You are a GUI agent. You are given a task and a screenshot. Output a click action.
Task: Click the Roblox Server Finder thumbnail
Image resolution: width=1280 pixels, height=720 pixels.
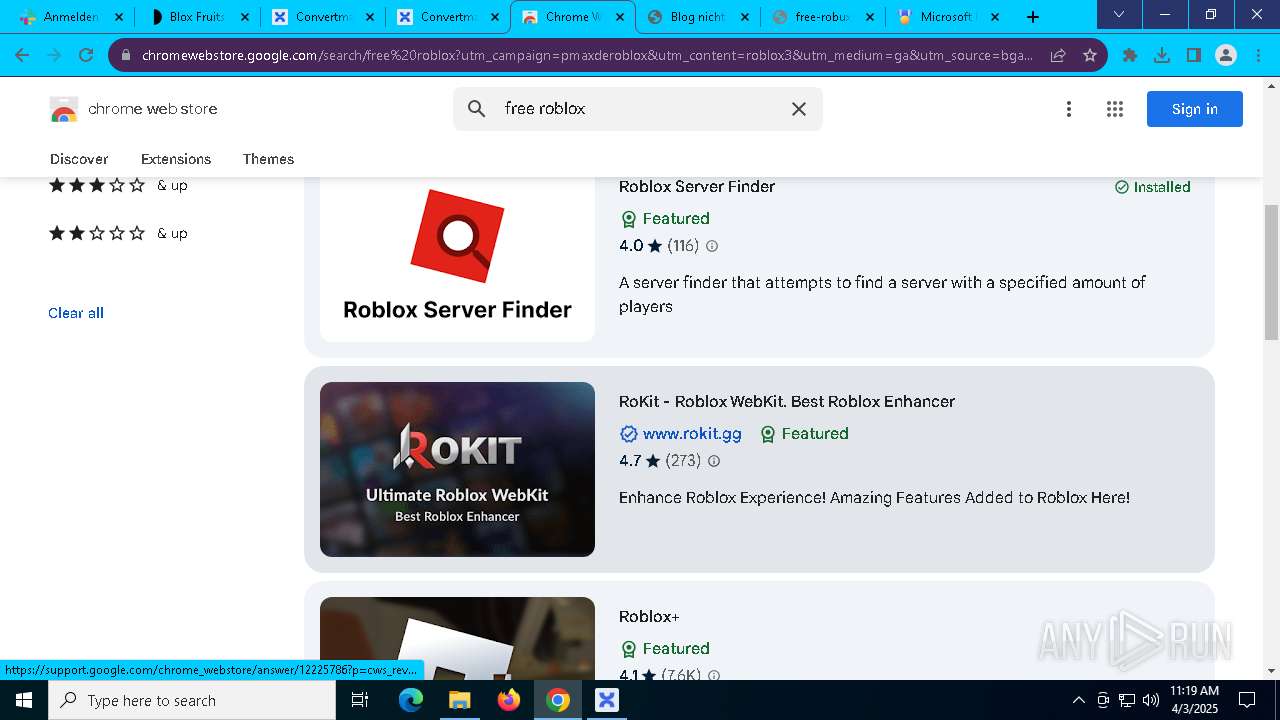point(457,260)
